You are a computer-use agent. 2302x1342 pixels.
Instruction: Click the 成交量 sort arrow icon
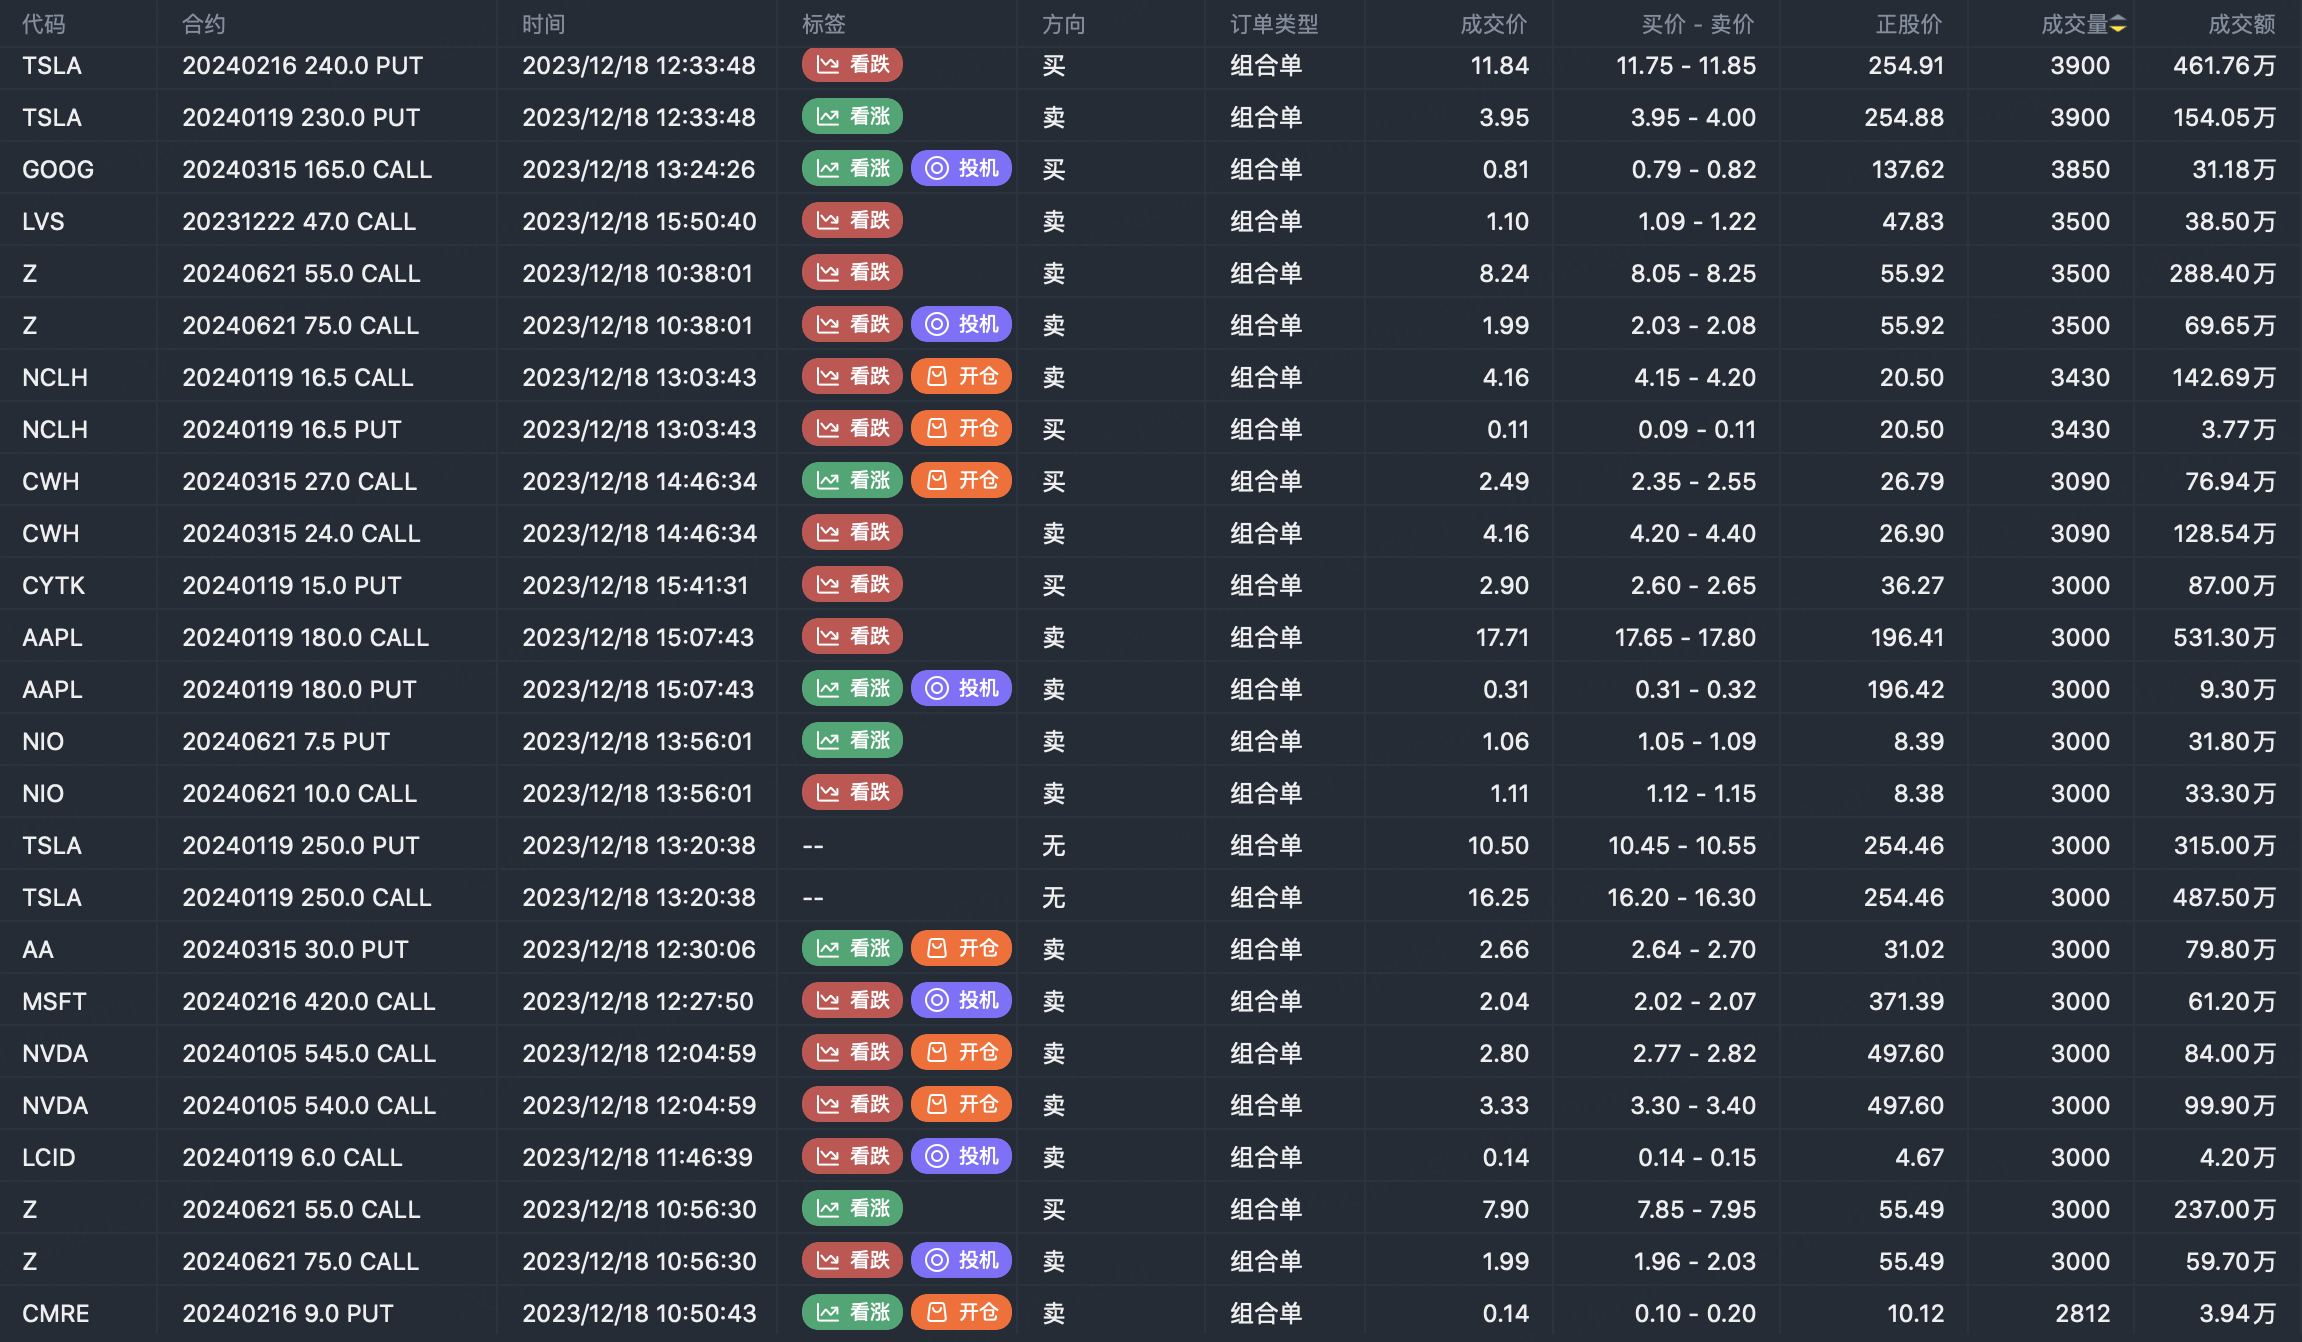[x=2118, y=24]
